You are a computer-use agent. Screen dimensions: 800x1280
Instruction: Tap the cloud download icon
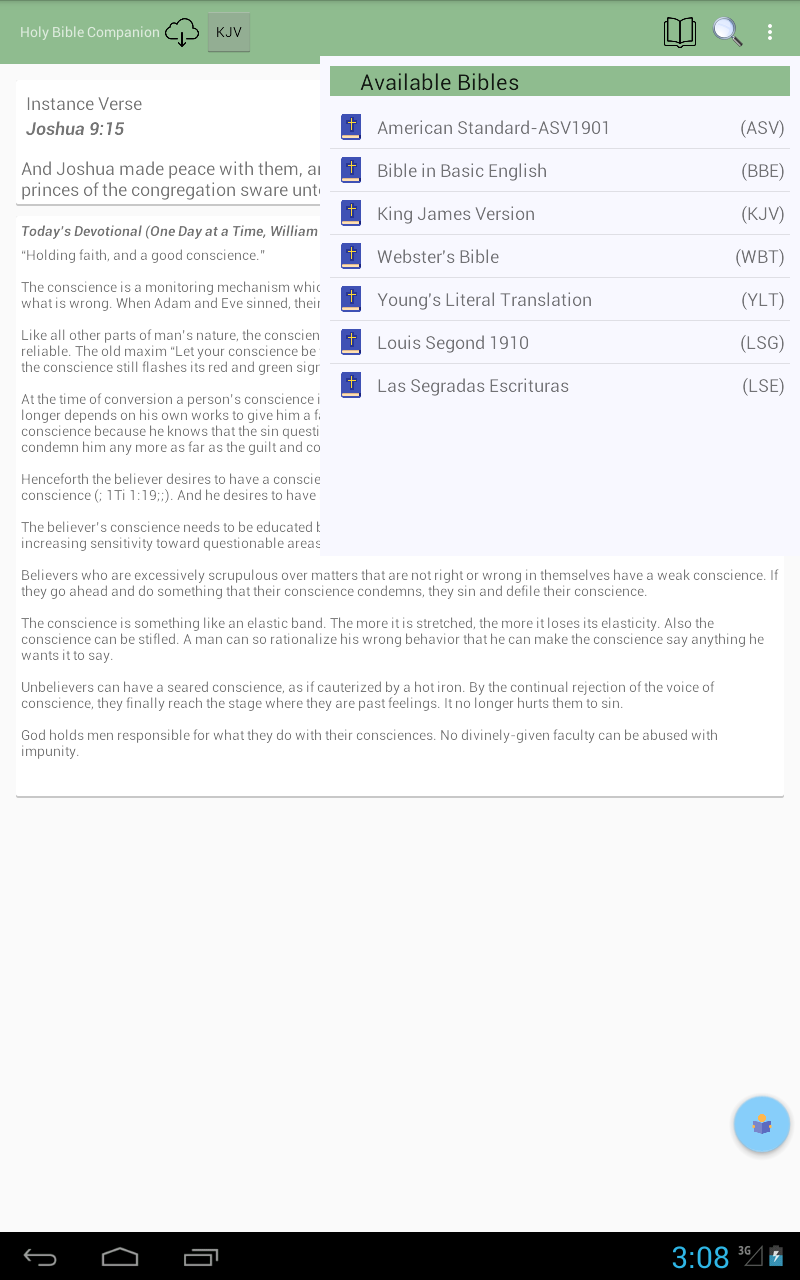click(x=182, y=32)
